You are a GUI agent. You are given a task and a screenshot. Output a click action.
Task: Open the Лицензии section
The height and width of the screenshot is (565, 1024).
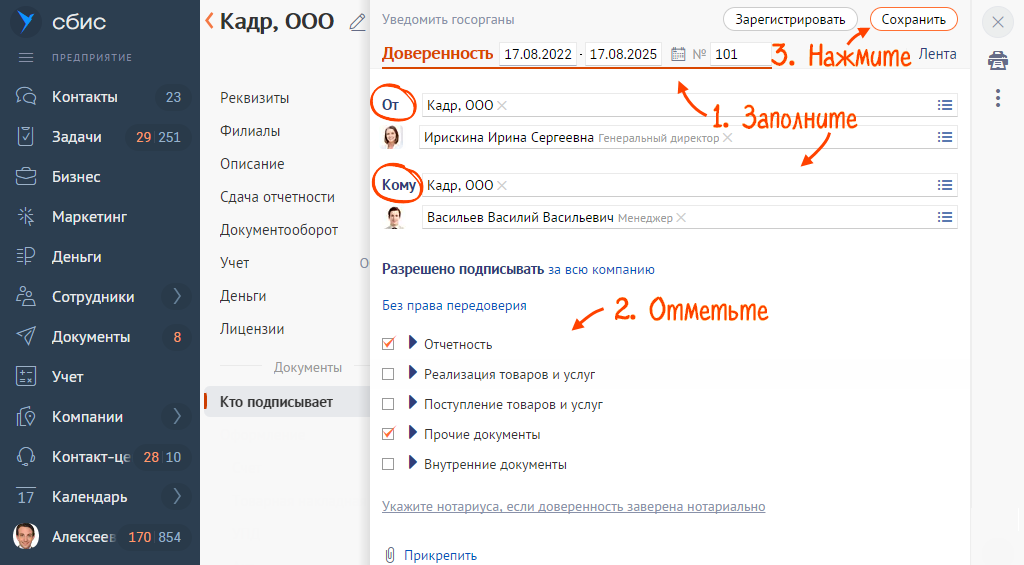point(252,329)
